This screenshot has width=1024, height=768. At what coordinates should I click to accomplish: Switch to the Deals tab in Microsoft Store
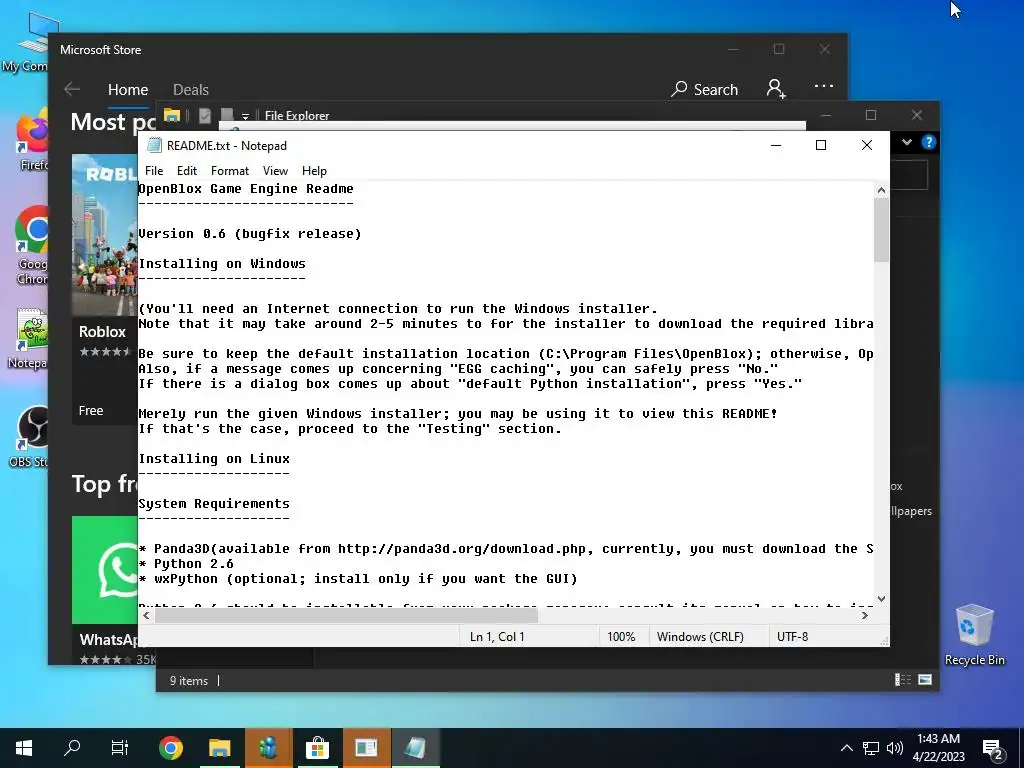click(191, 89)
